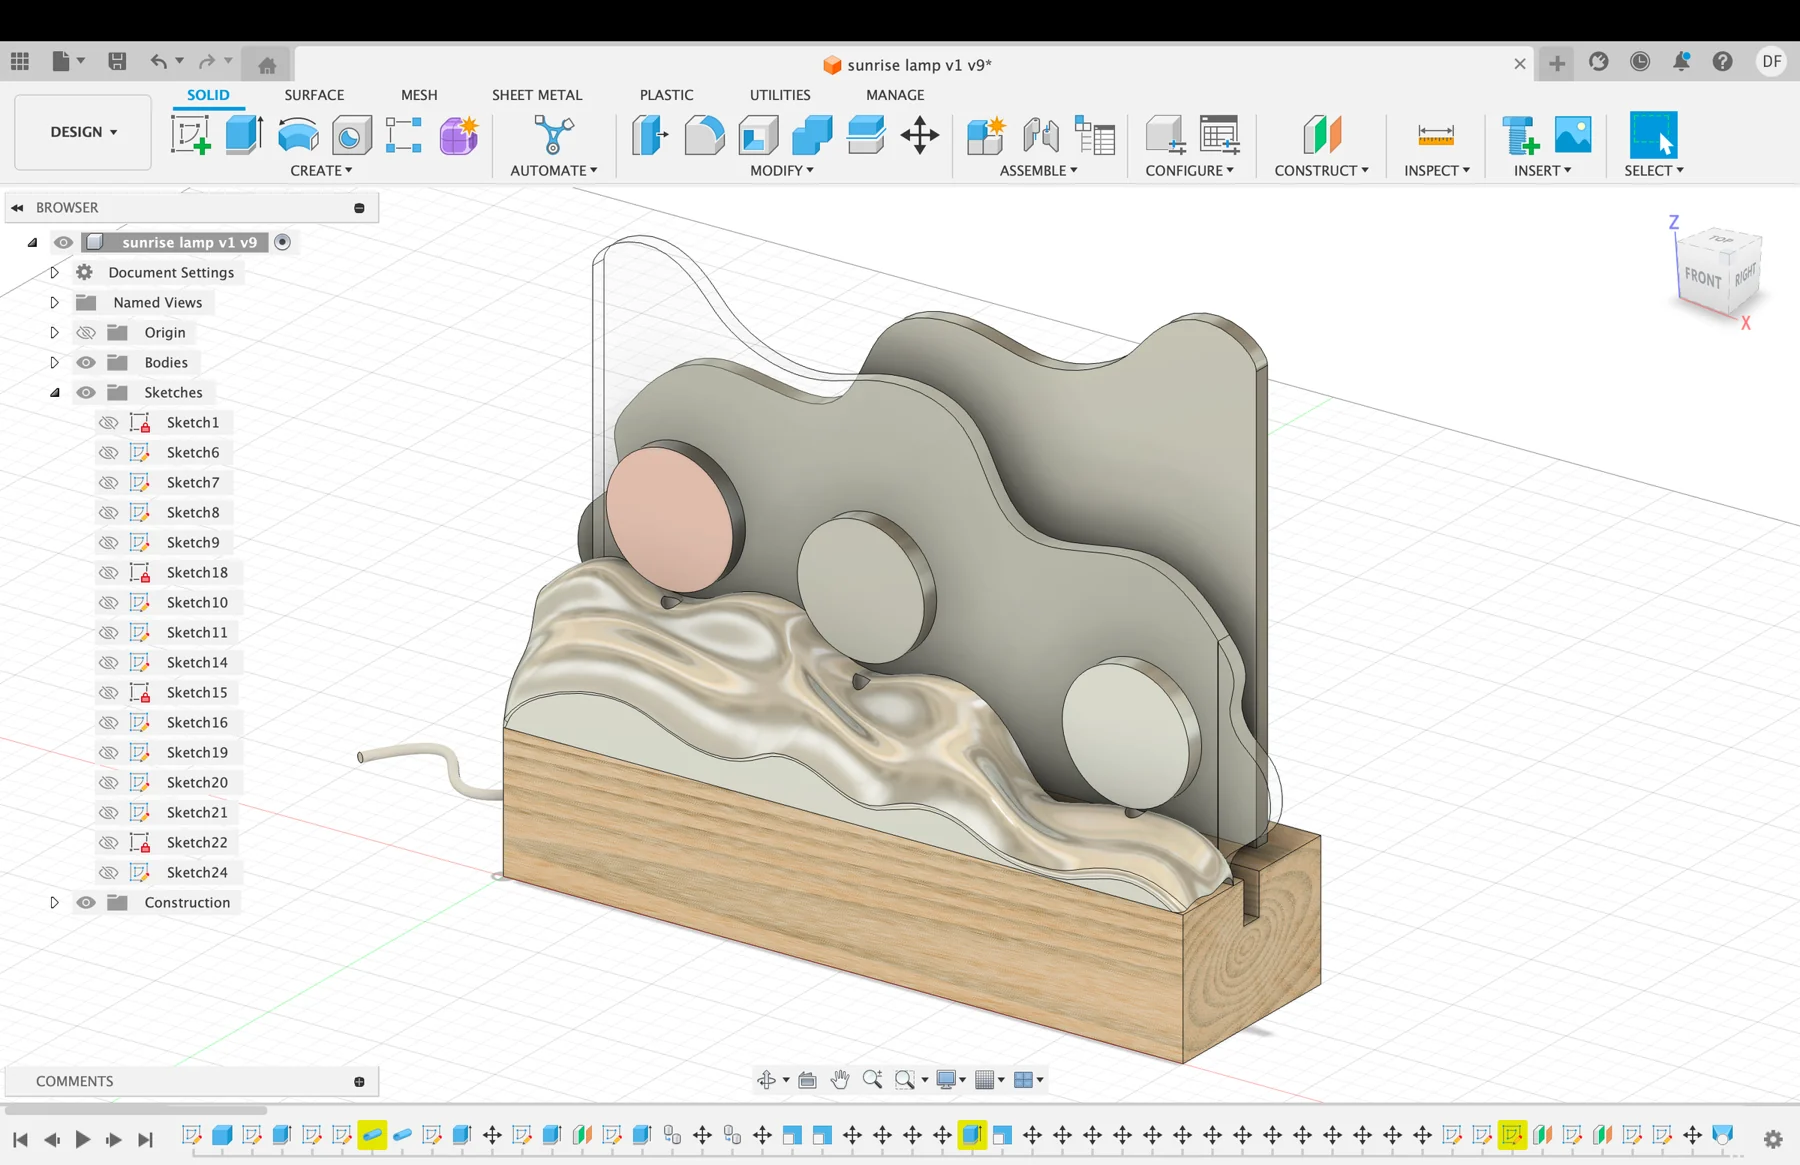This screenshot has height=1165, width=1800.
Task: Collapse the Sketches folder
Action: coord(55,392)
